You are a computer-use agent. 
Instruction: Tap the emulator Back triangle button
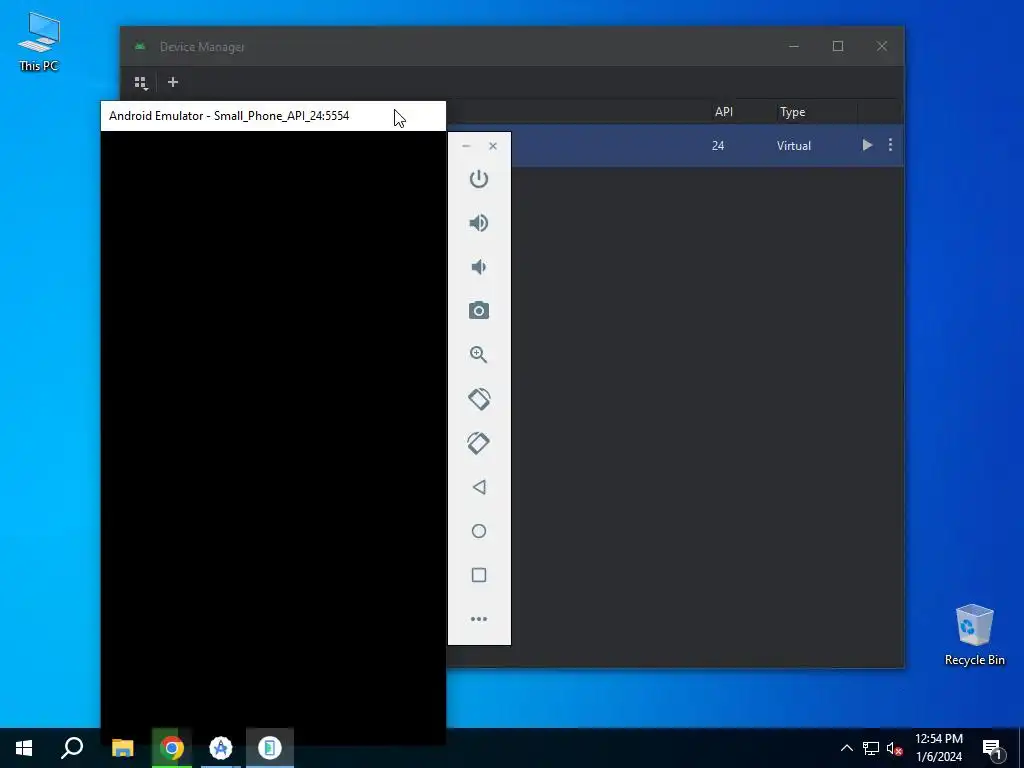click(479, 487)
